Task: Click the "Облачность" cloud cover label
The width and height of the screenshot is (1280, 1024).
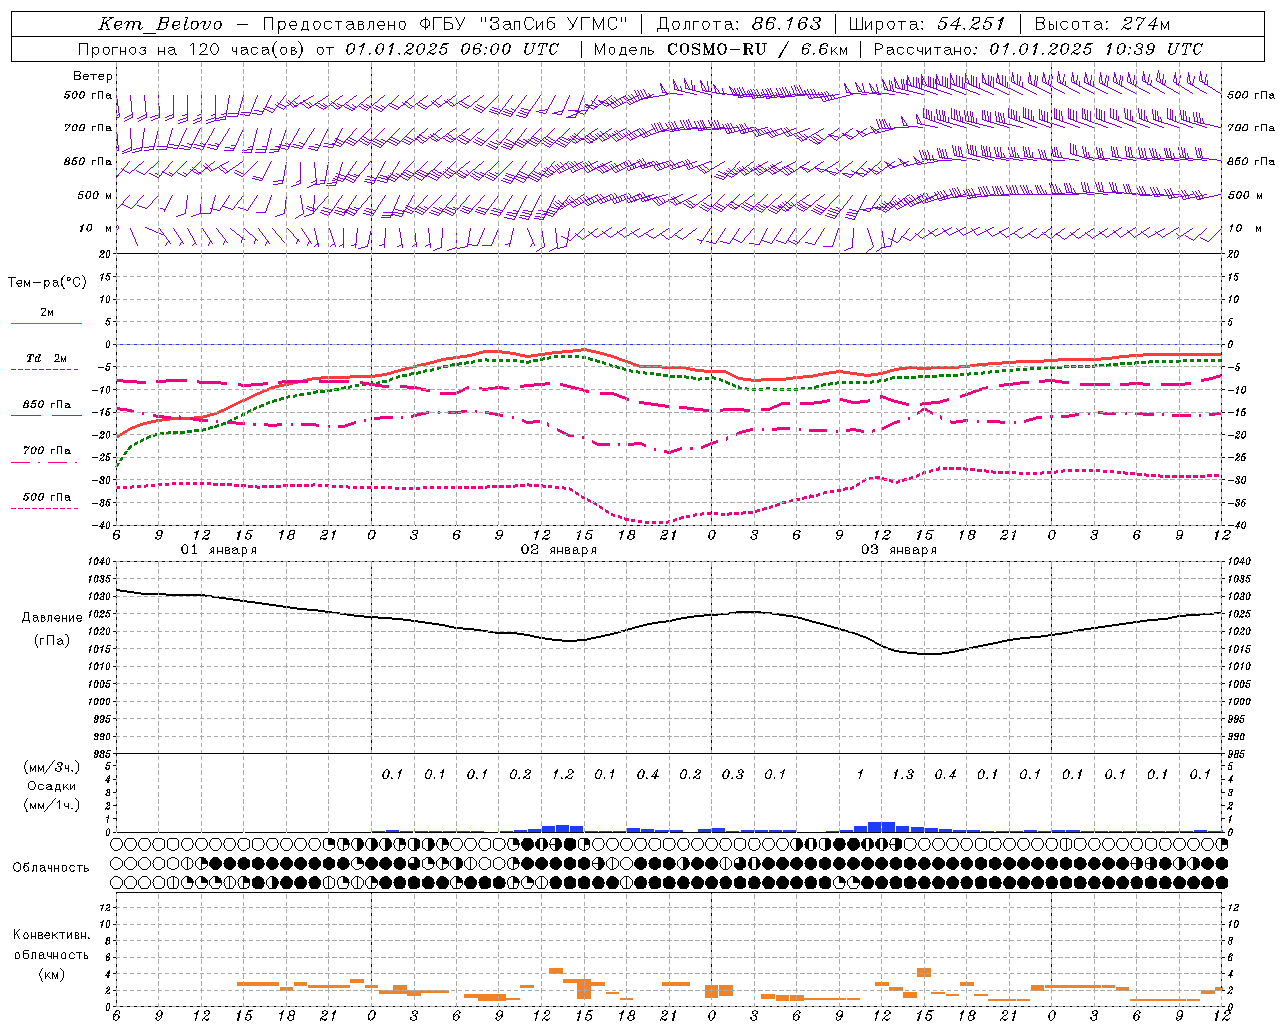Action: (x=50, y=868)
